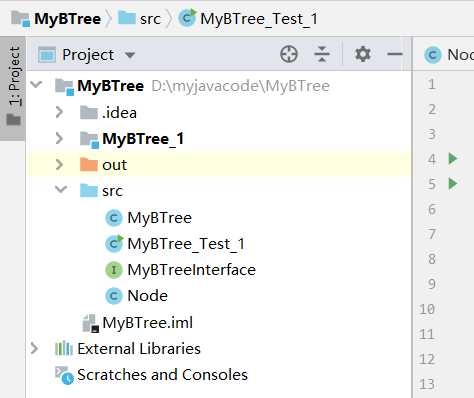Click the class icon on the editor tab
The width and height of the screenshot is (474, 398).
[x=432, y=55]
